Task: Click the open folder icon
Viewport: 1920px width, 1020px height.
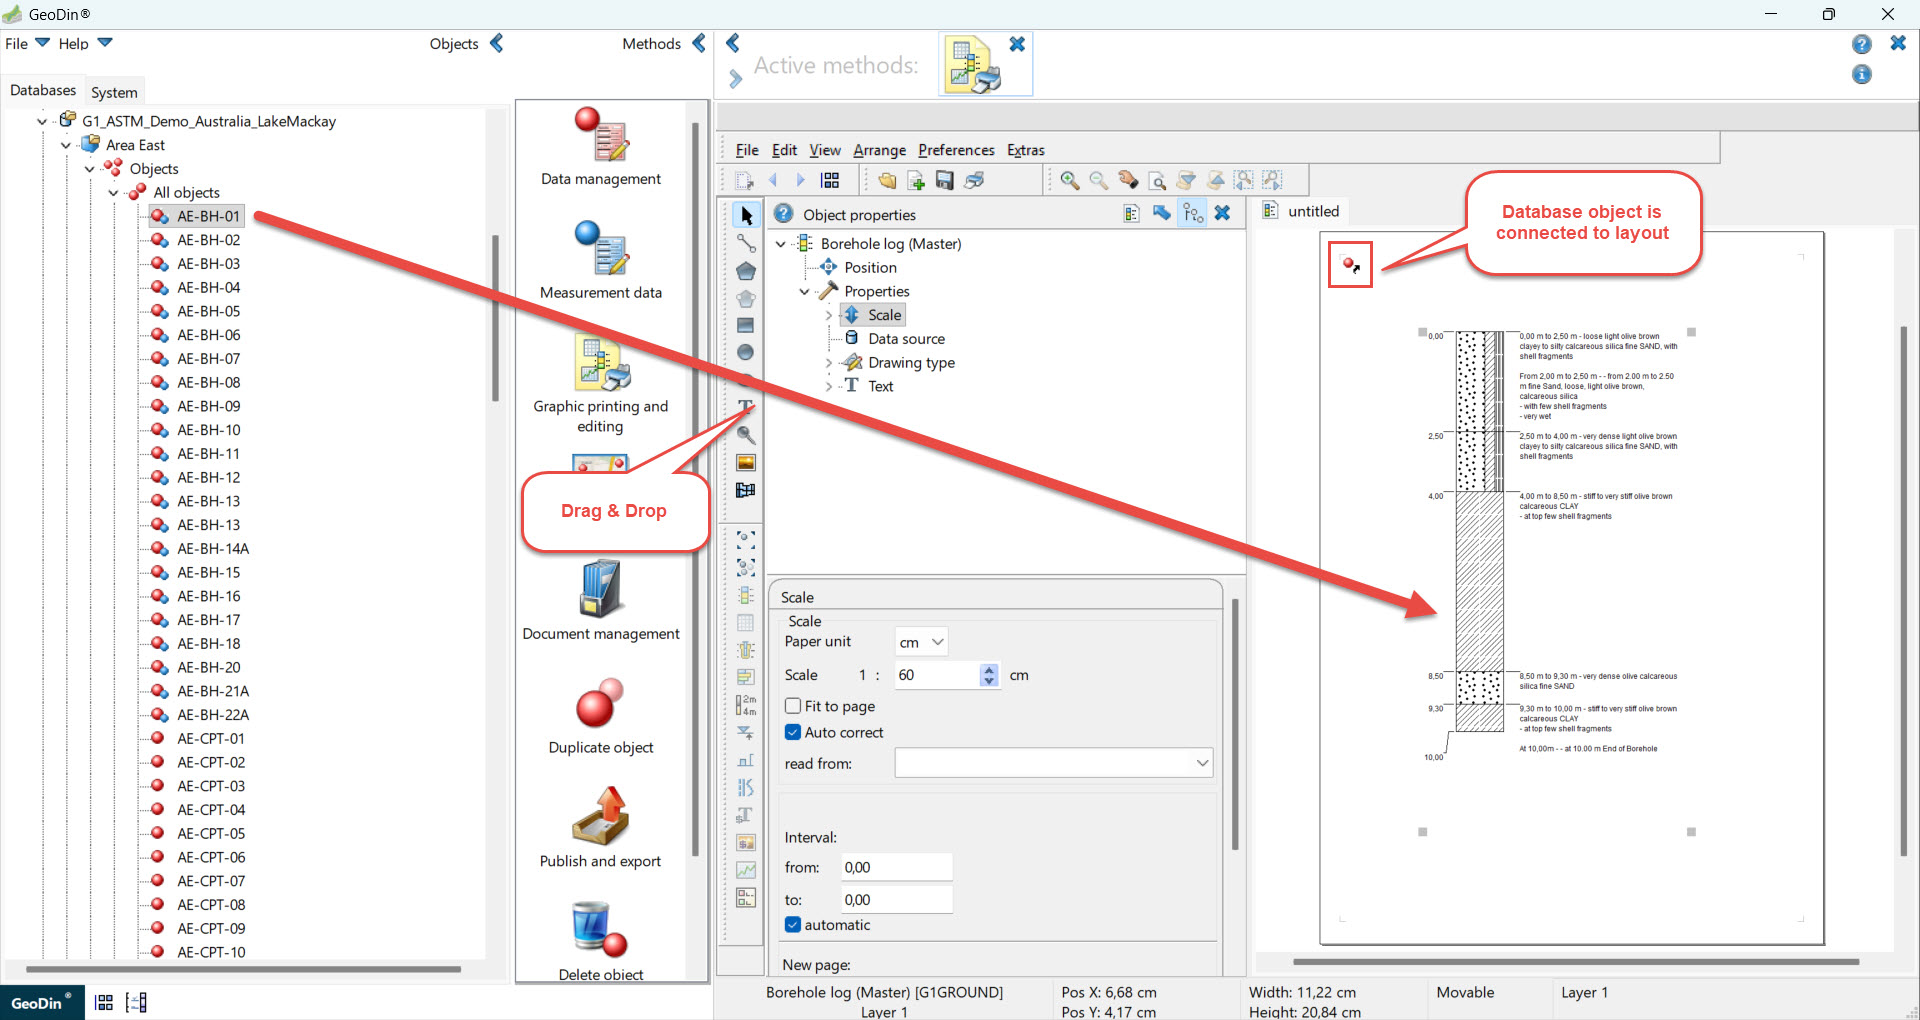Action: [887, 180]
